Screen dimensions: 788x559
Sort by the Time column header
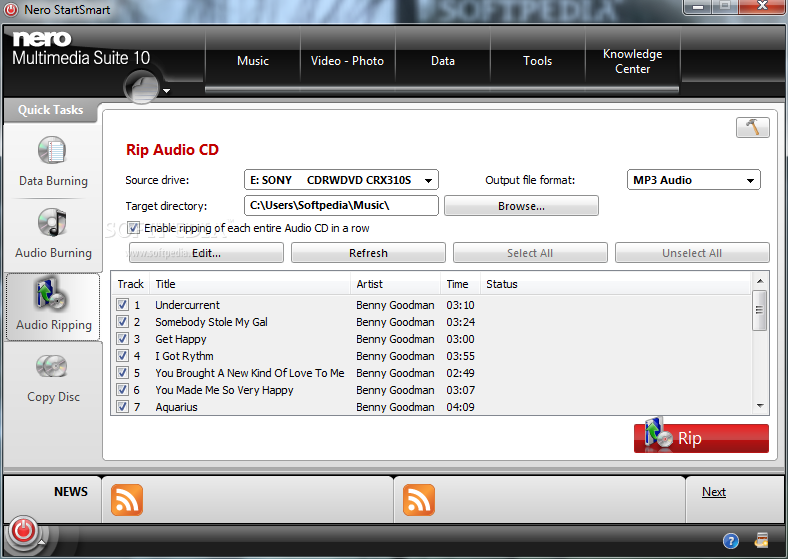click(461, 284)
